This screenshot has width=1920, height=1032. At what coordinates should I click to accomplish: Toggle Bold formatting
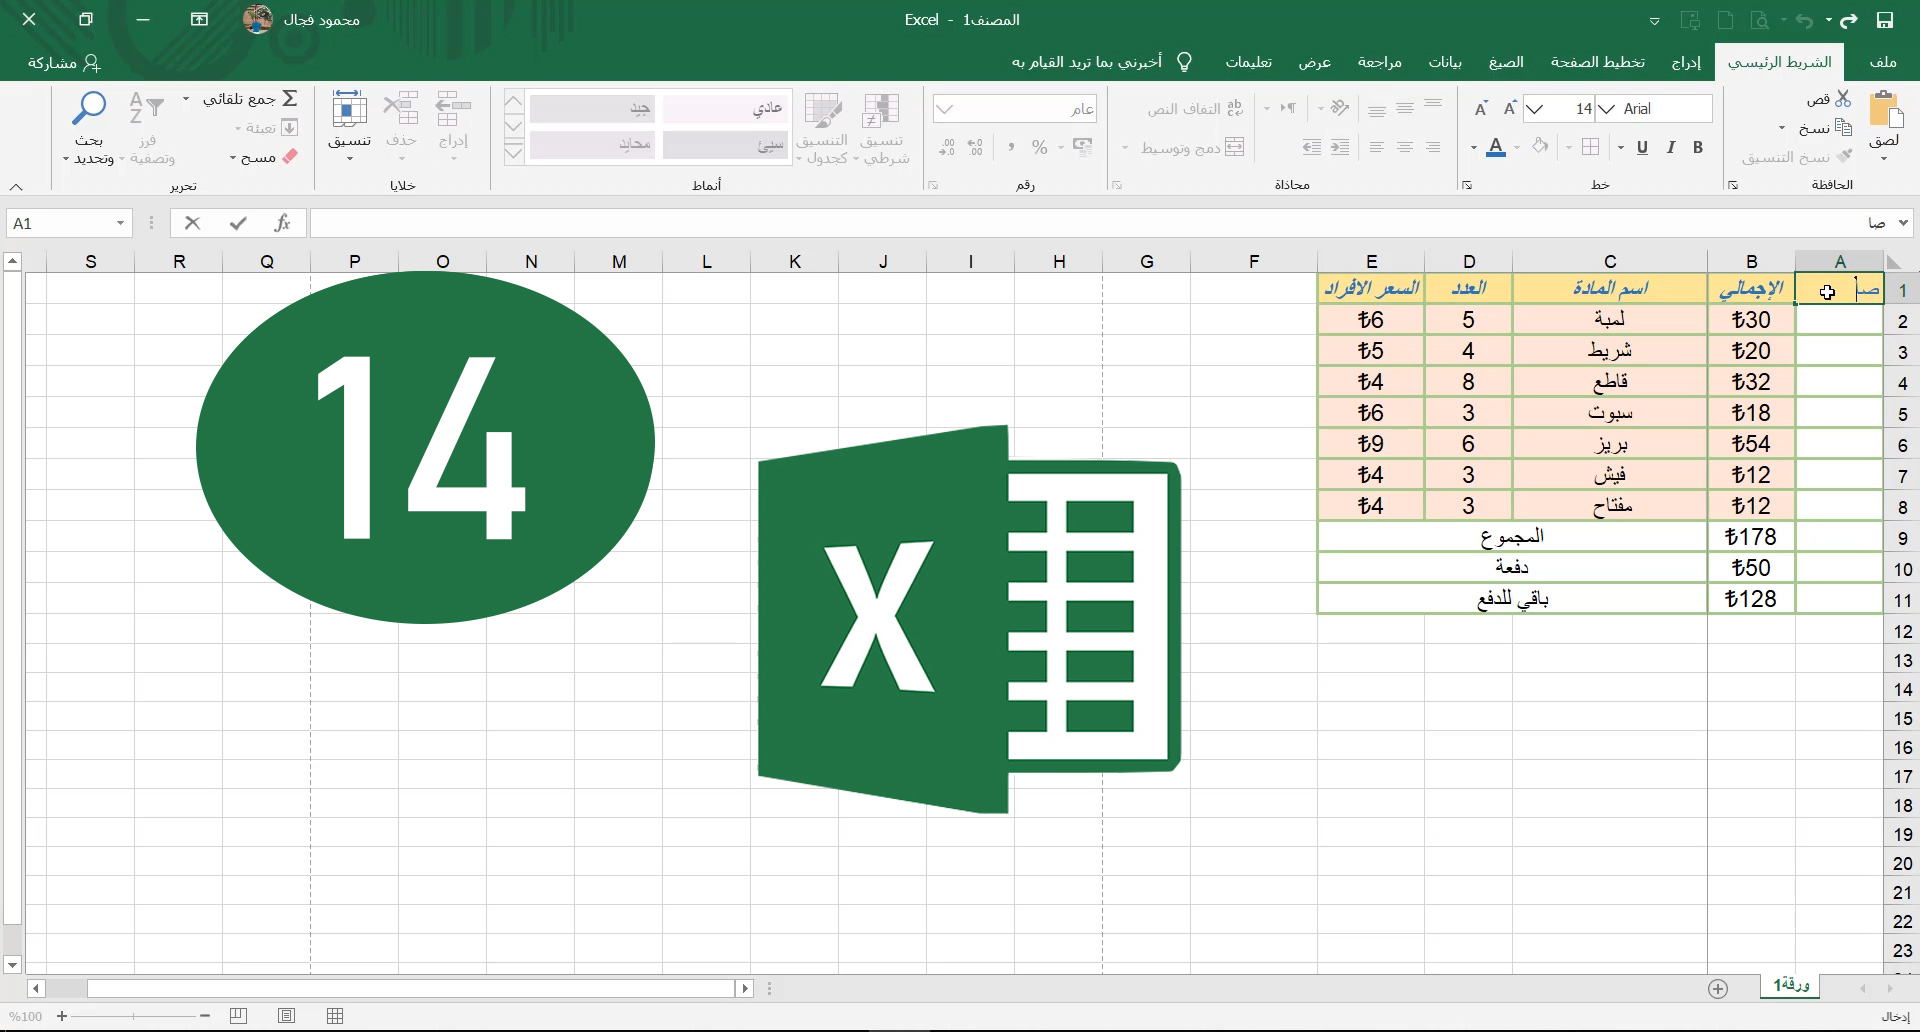1698,148
